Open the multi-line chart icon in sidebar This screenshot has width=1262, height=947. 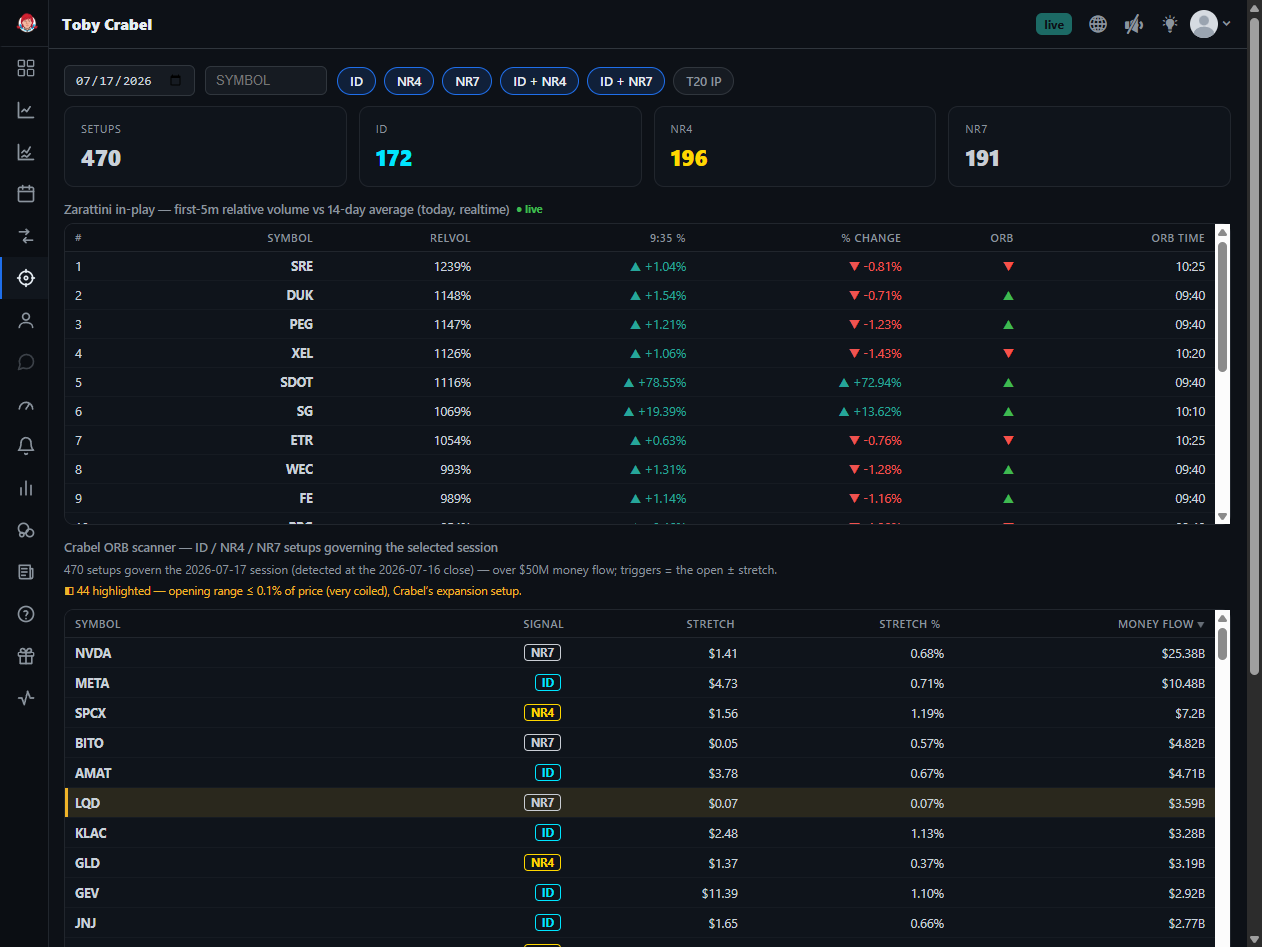click(x=26, y=152)
